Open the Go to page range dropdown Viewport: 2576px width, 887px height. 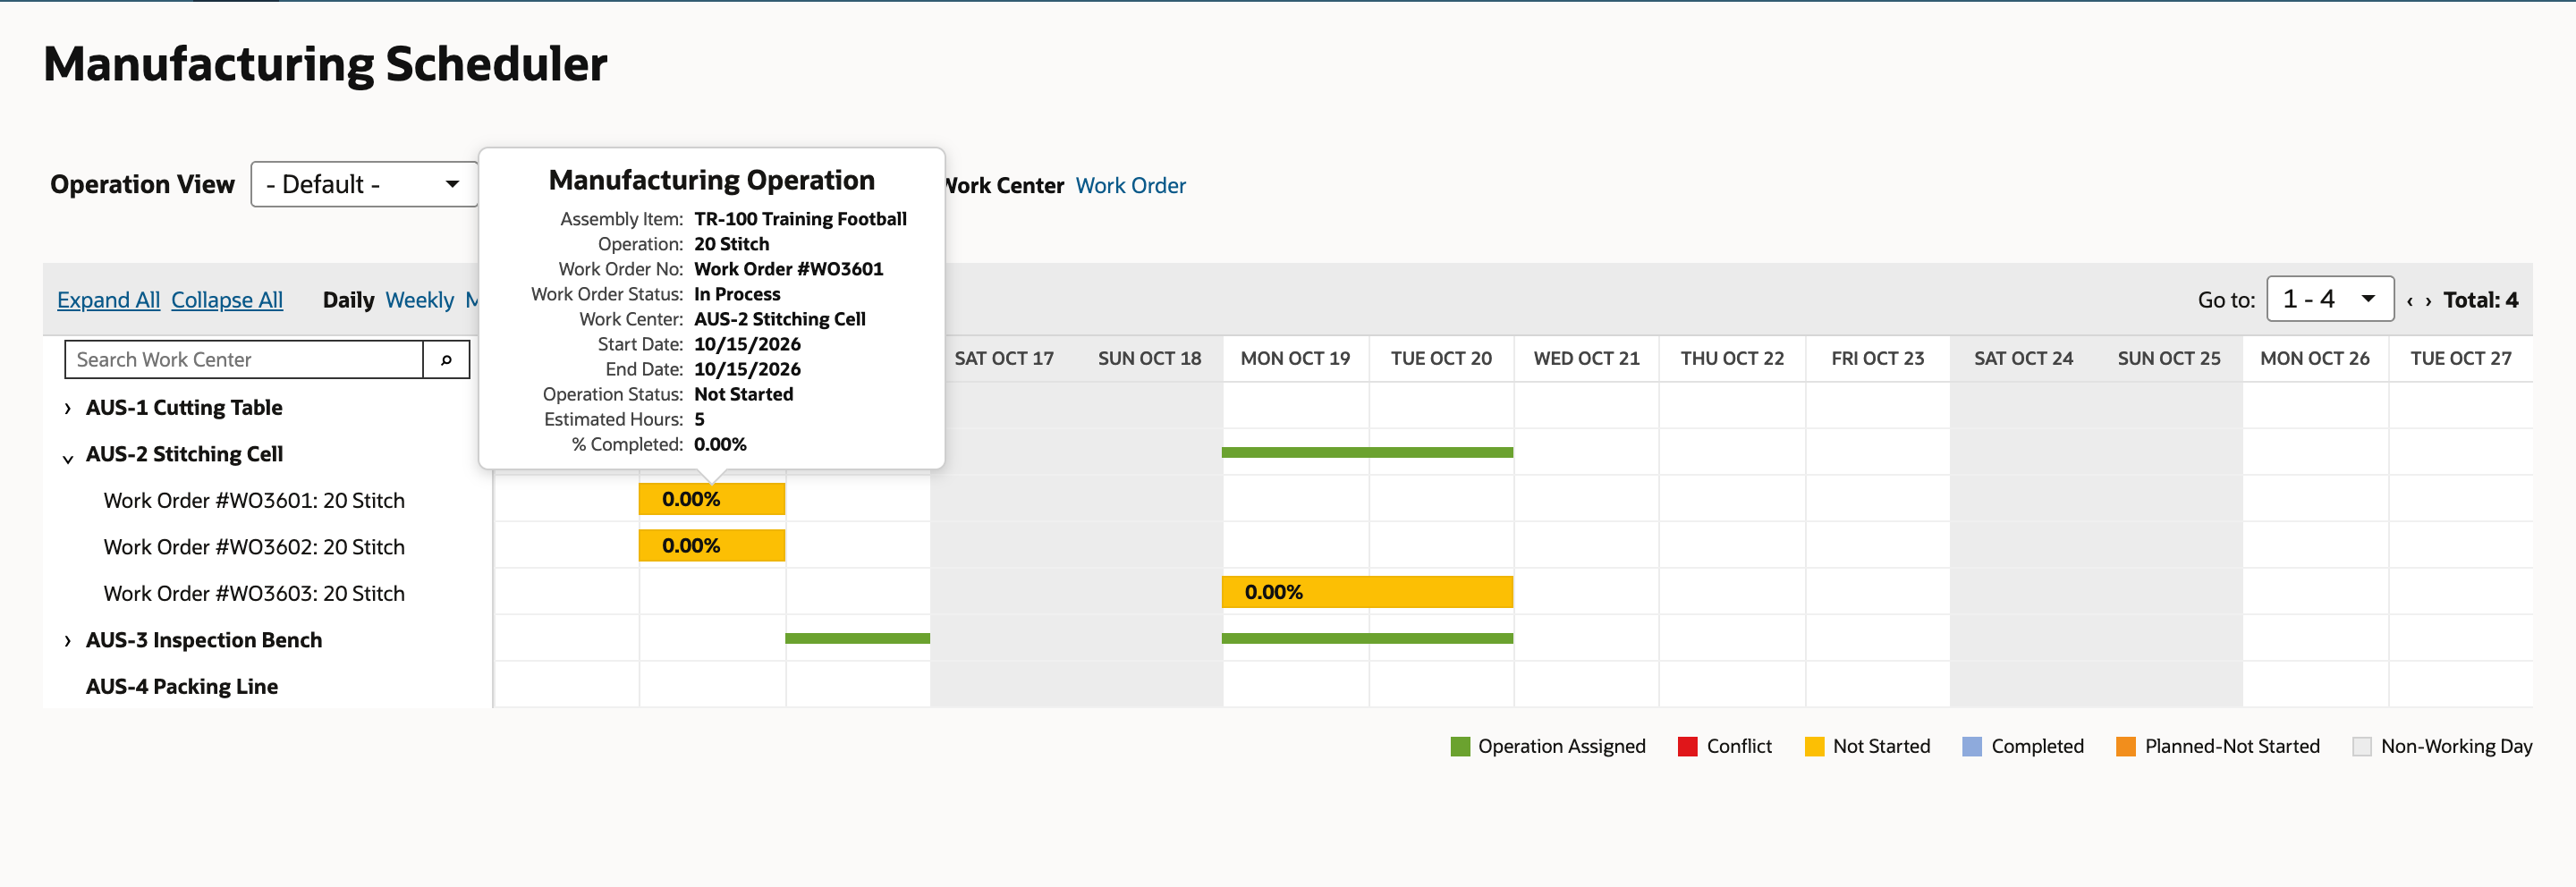2329,299
